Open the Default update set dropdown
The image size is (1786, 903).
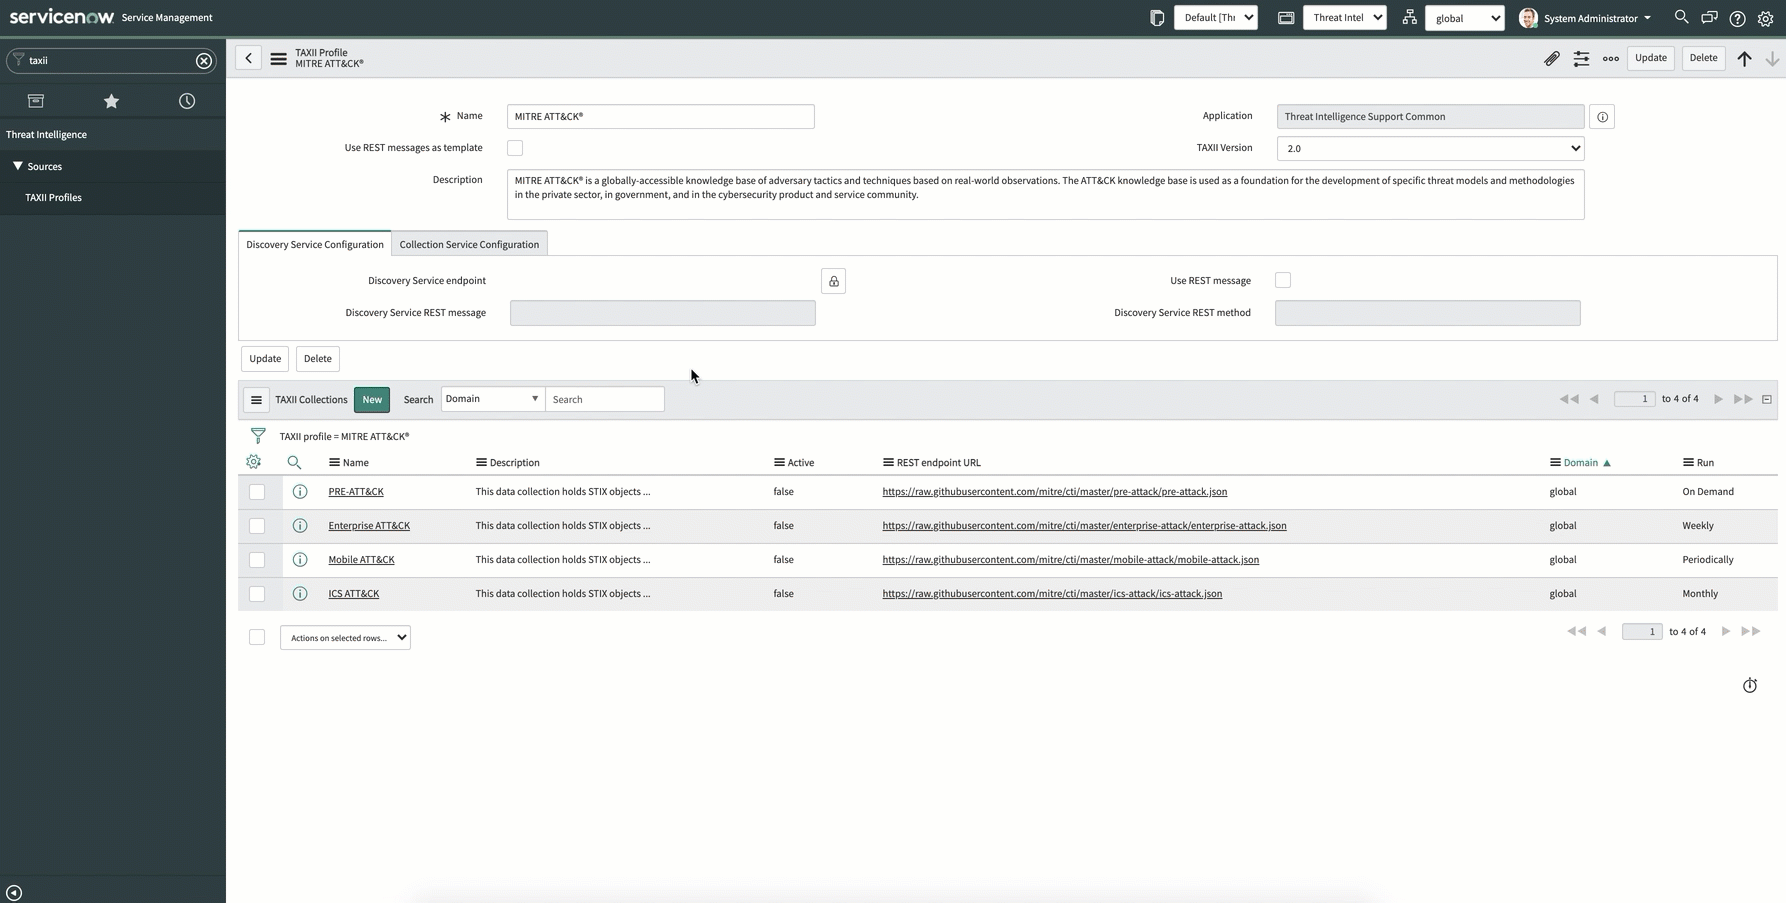pyautogui.click(x=1216, y=18)
